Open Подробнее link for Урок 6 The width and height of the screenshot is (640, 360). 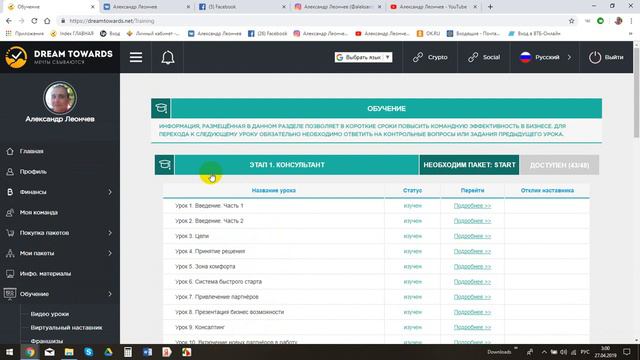click(472, 282)
